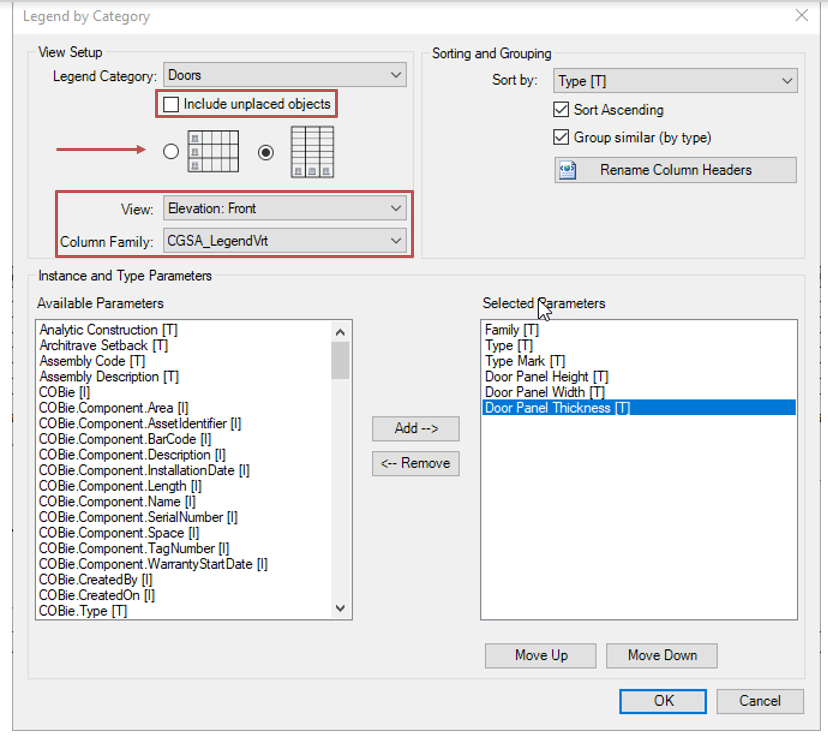Image resolution: width=828 pixels, height=738 pixels.
Task: Open the View dropdown showing Elevation: Front
Action: [285, 208]
